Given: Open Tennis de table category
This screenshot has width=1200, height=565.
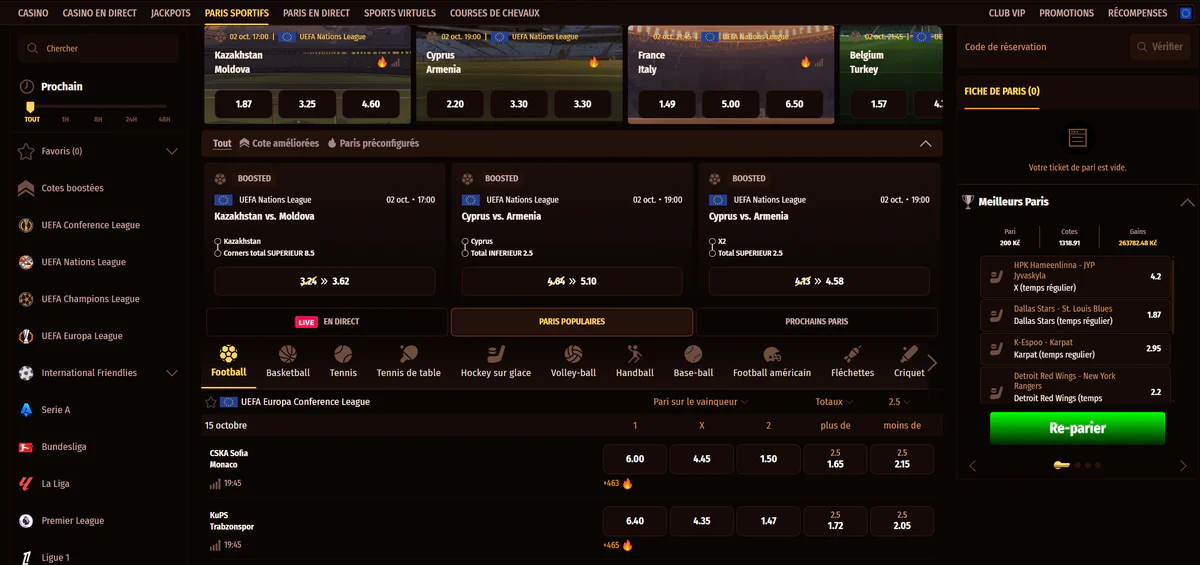Looking at the screenshot, I should click(x=408, y=362).
